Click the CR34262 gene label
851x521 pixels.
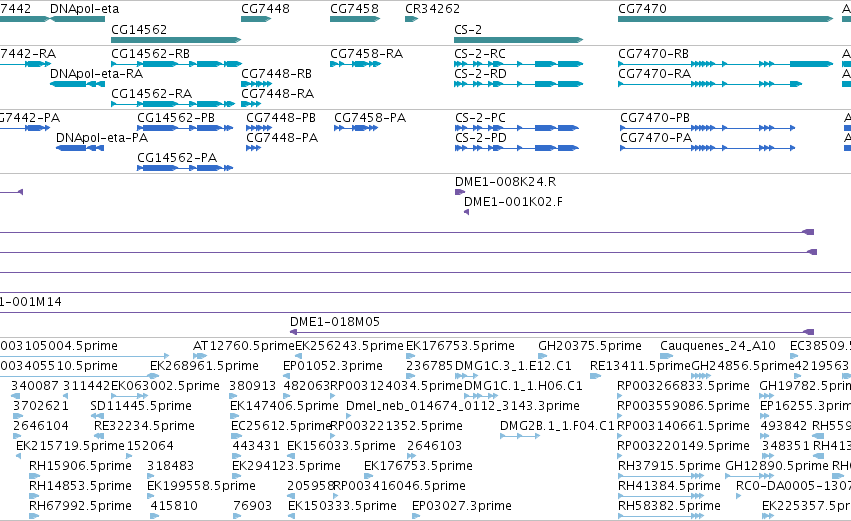click(x=433, y=9)
